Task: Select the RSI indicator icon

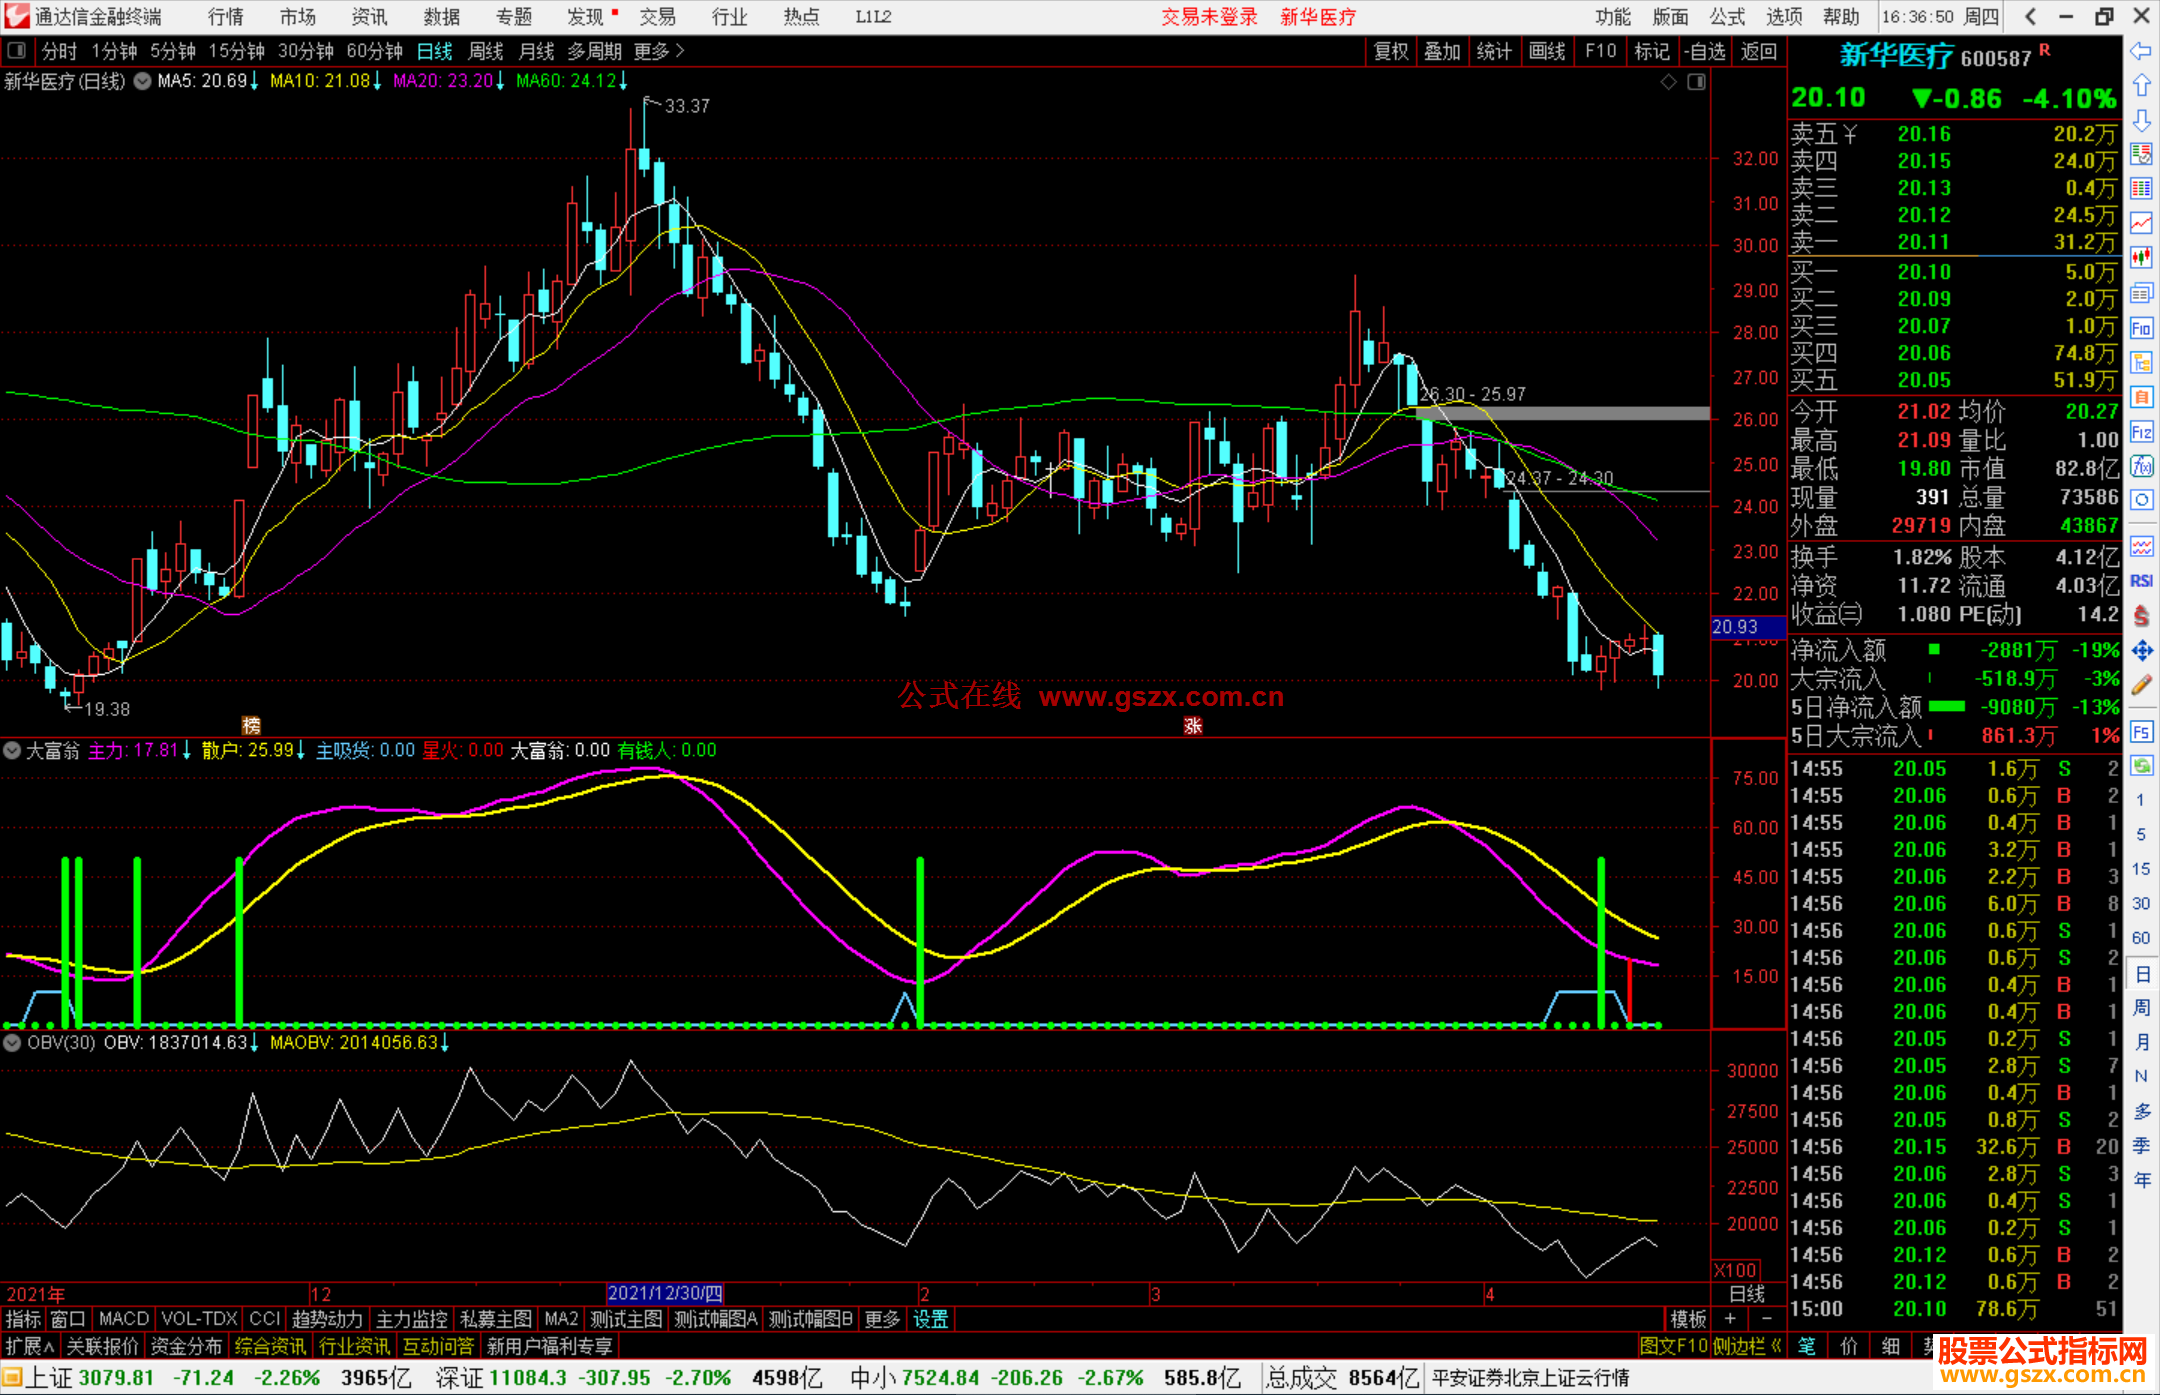Action: coord(2141,581)
